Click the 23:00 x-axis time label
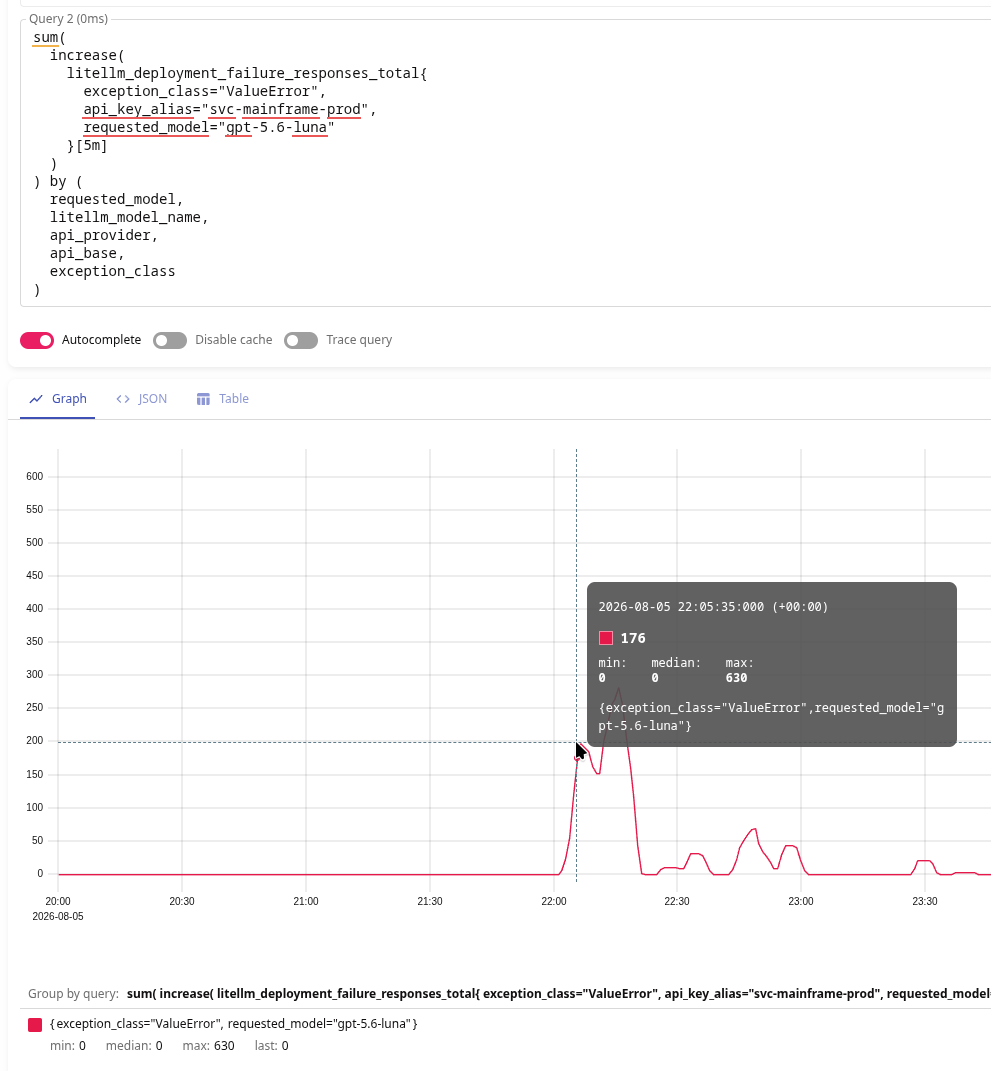Viewport: 991px width, 1071px height. (800, 902)
